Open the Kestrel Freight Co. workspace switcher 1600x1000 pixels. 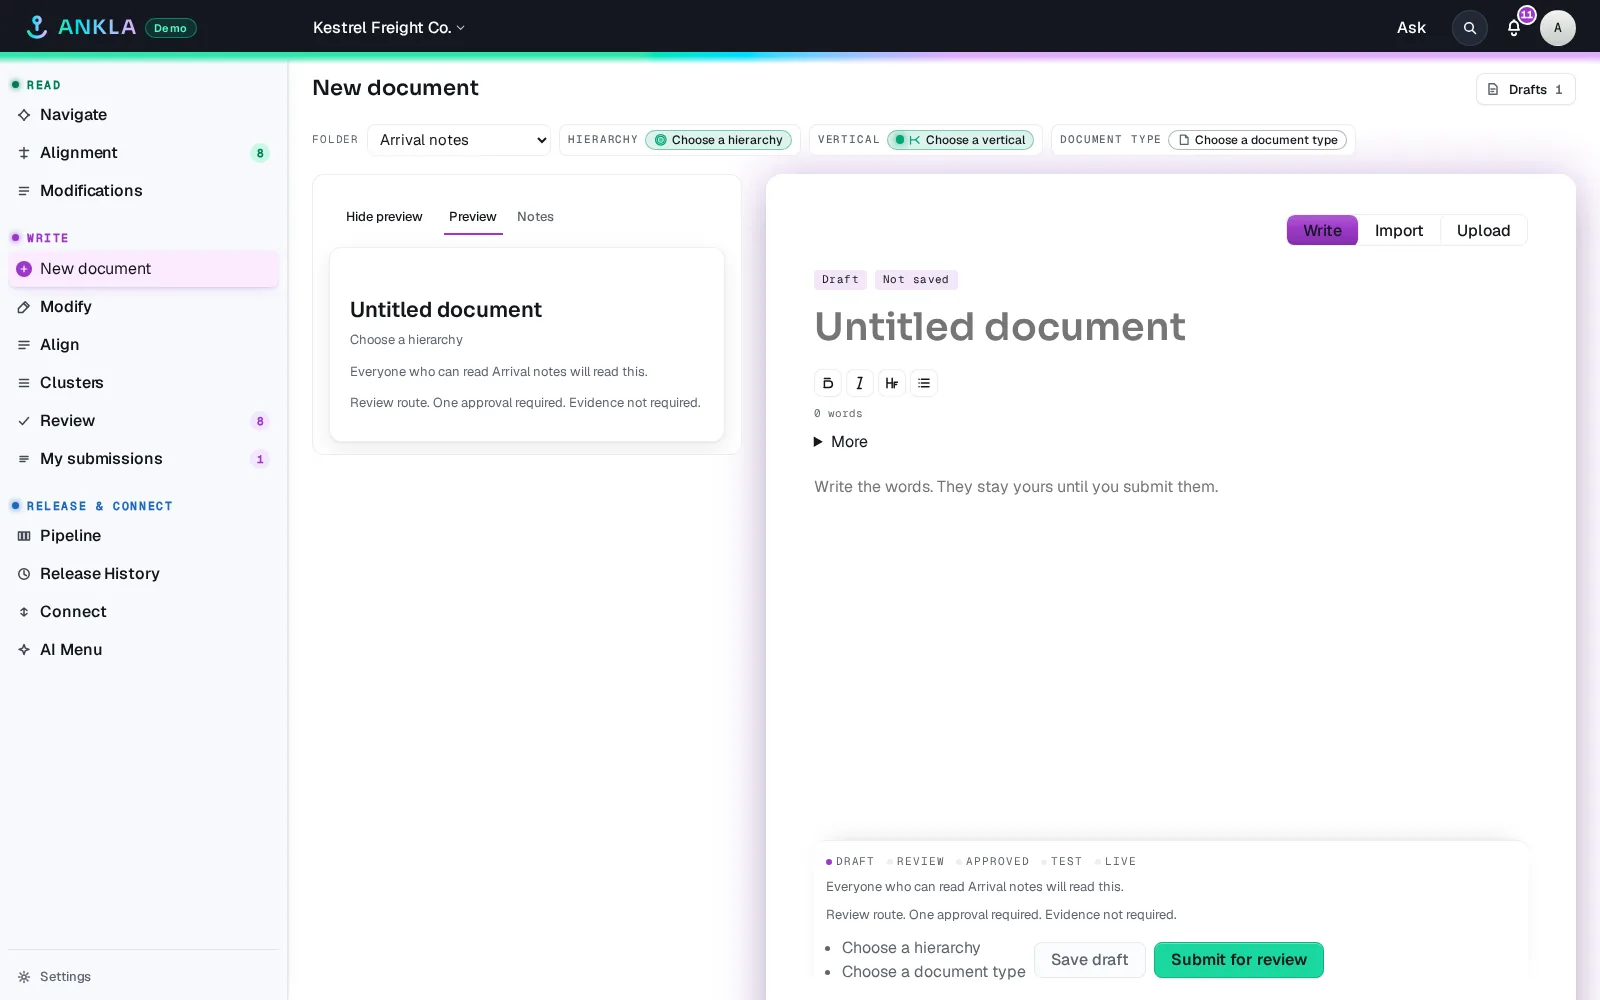(389, 28)
